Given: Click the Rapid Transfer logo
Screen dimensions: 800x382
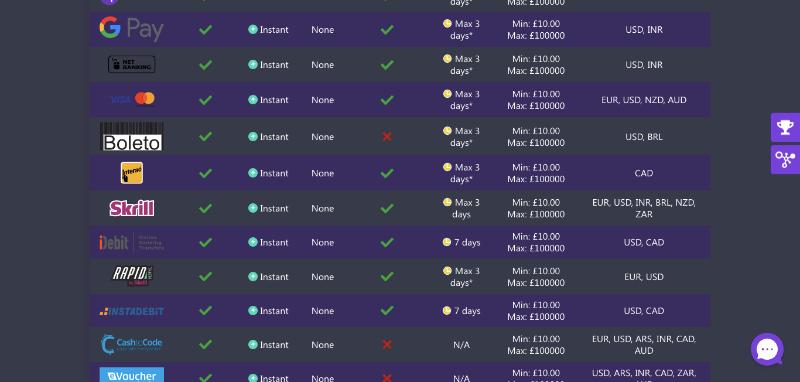Looking at the screenshot, I should 132,276.
